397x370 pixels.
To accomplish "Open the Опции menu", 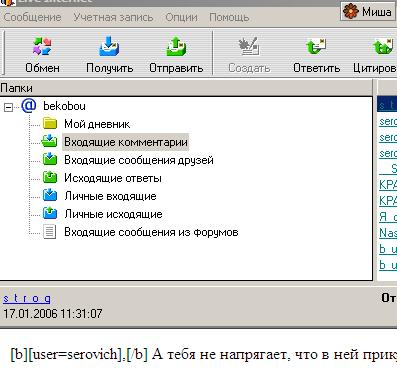I will pyautogui.click(x=181, y=17).
